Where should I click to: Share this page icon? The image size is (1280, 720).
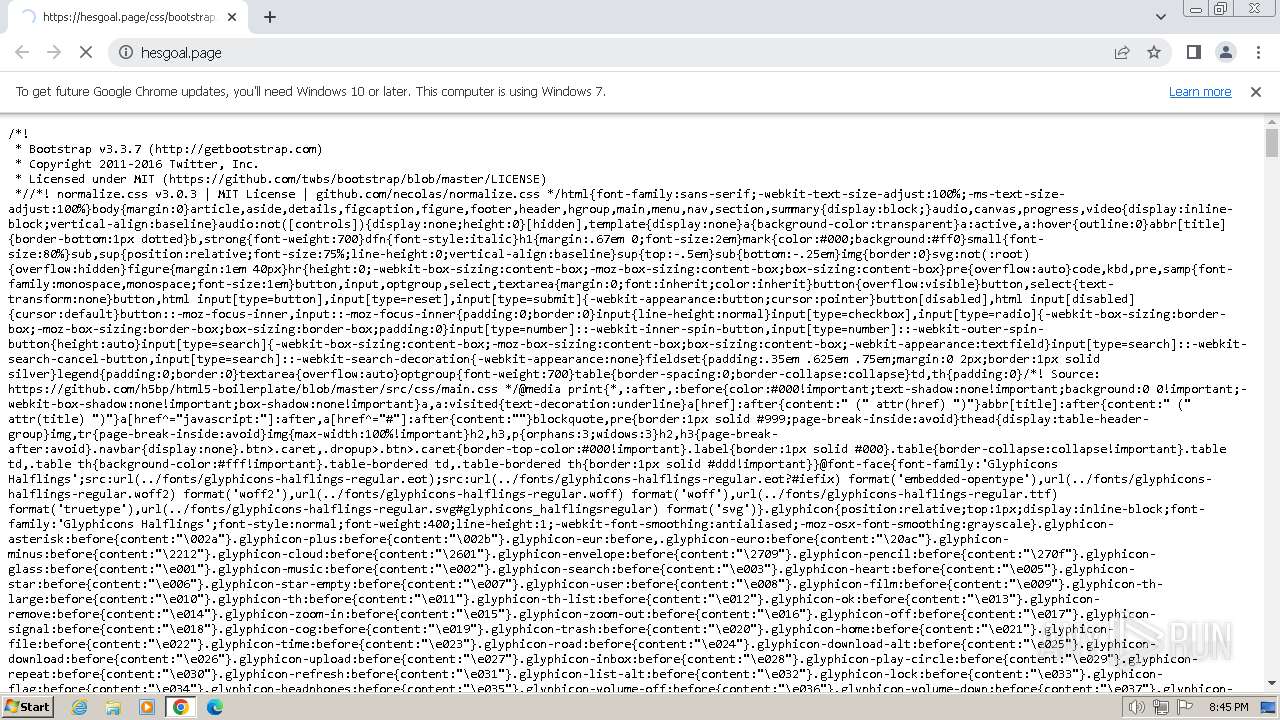point(1122,52)
